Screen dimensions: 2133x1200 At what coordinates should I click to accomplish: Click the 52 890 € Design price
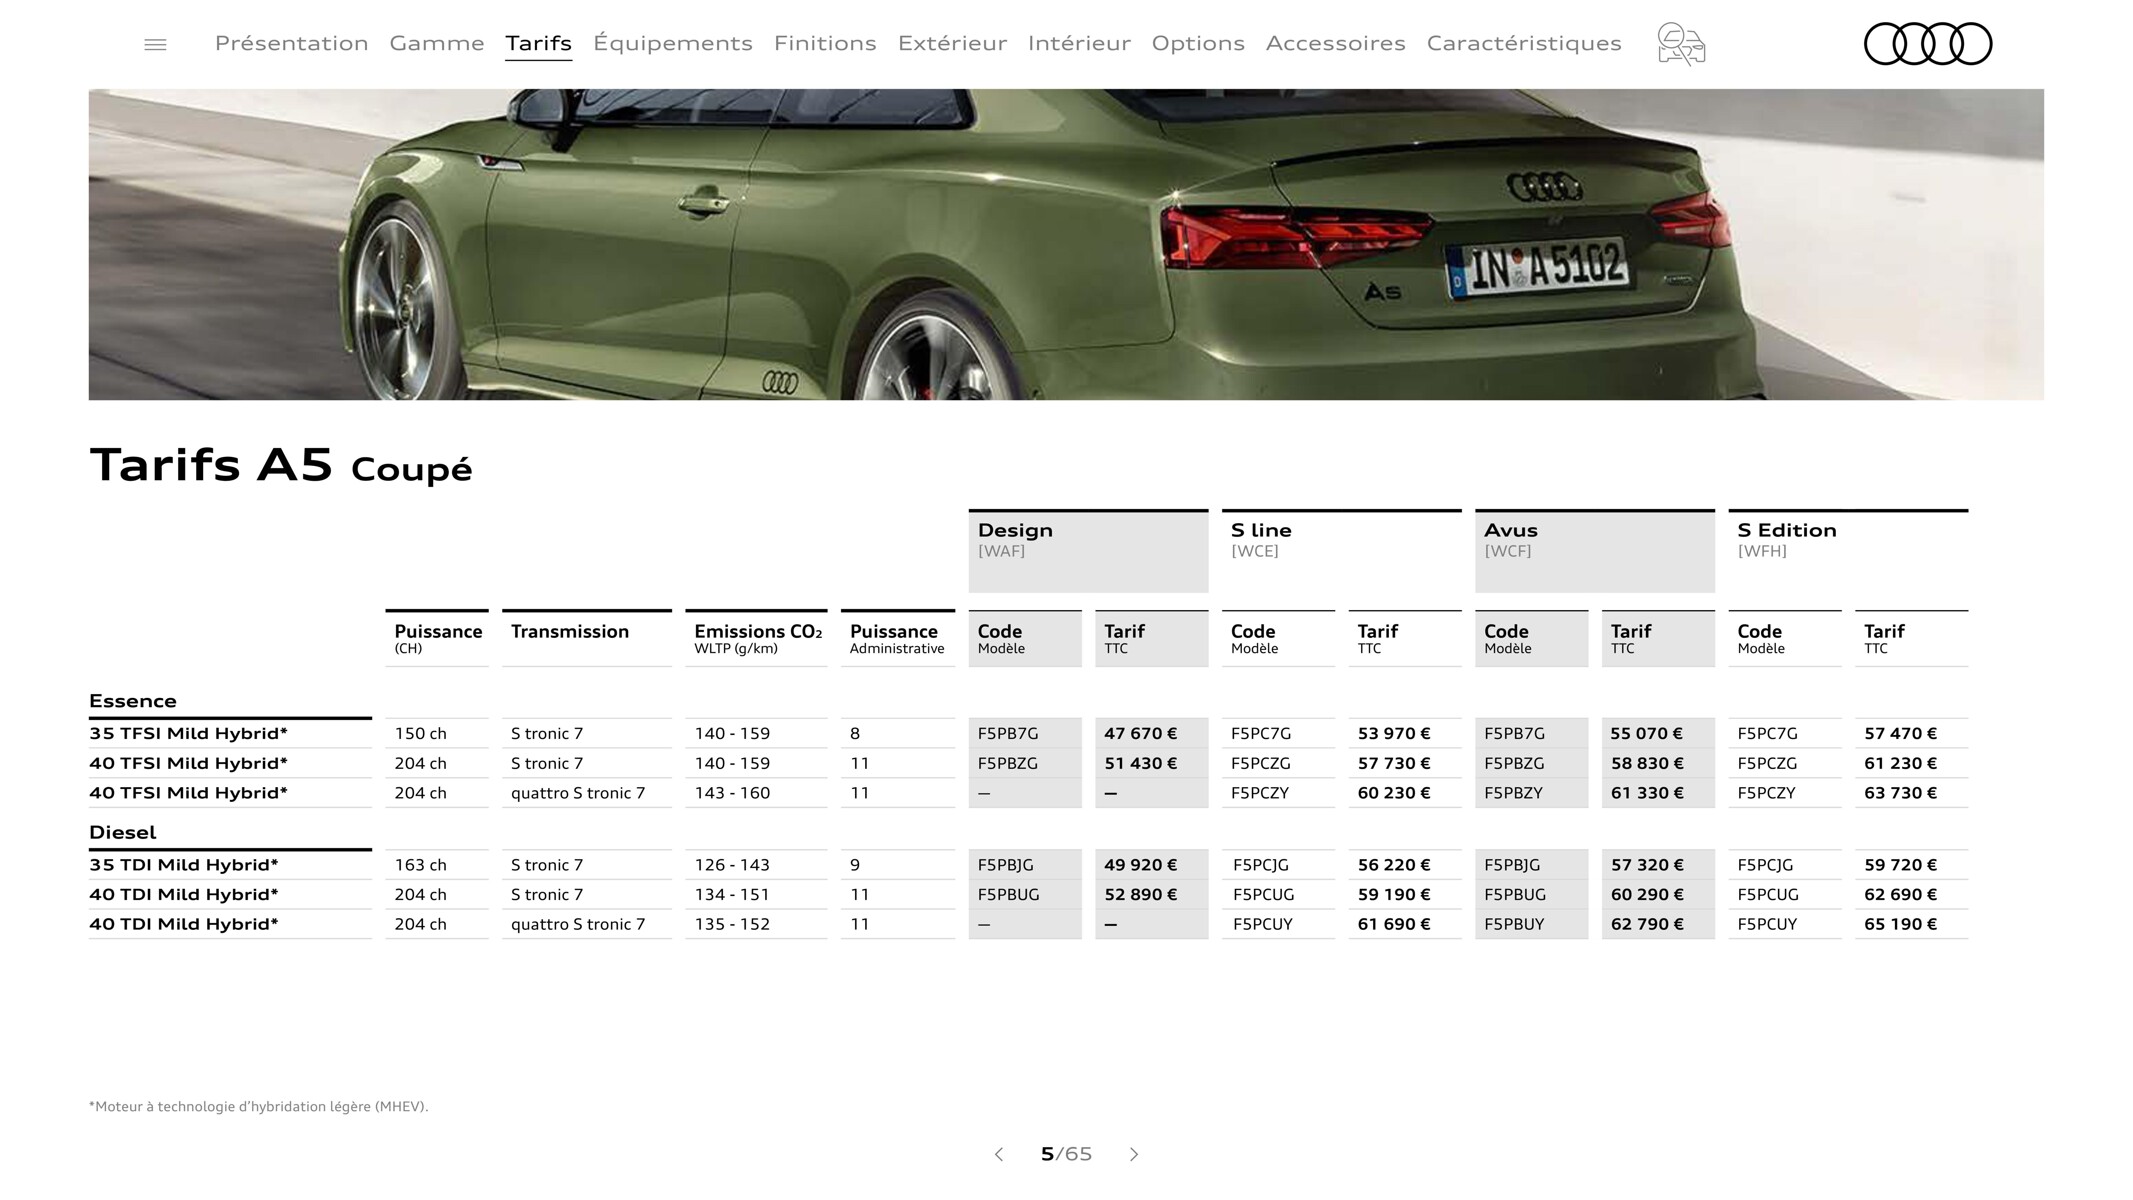click(x=1141, y=895)
